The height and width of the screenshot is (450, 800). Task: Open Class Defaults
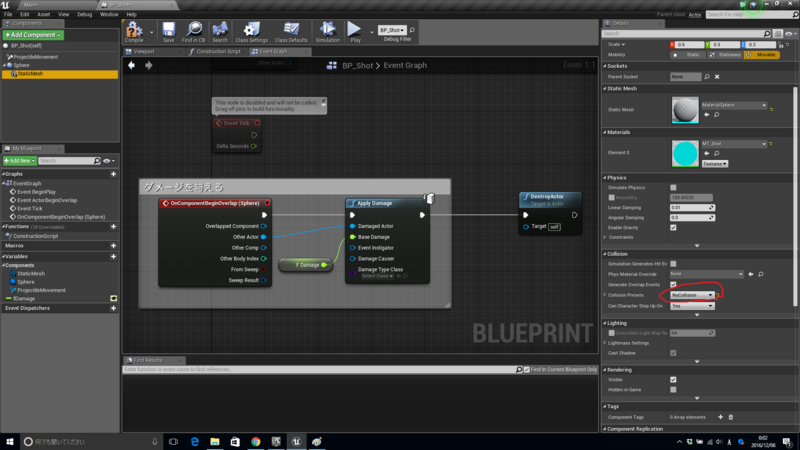(x=291, y=32)
